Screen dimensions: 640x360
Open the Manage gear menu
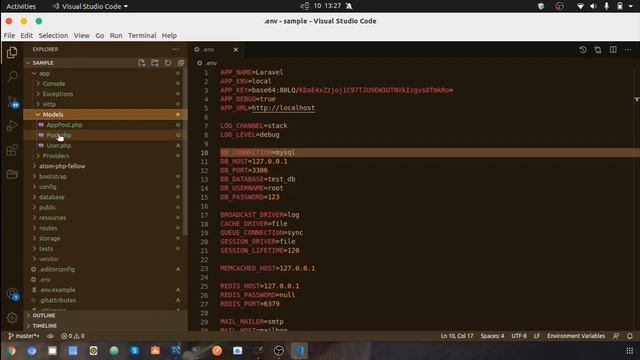tap(12, 318)
